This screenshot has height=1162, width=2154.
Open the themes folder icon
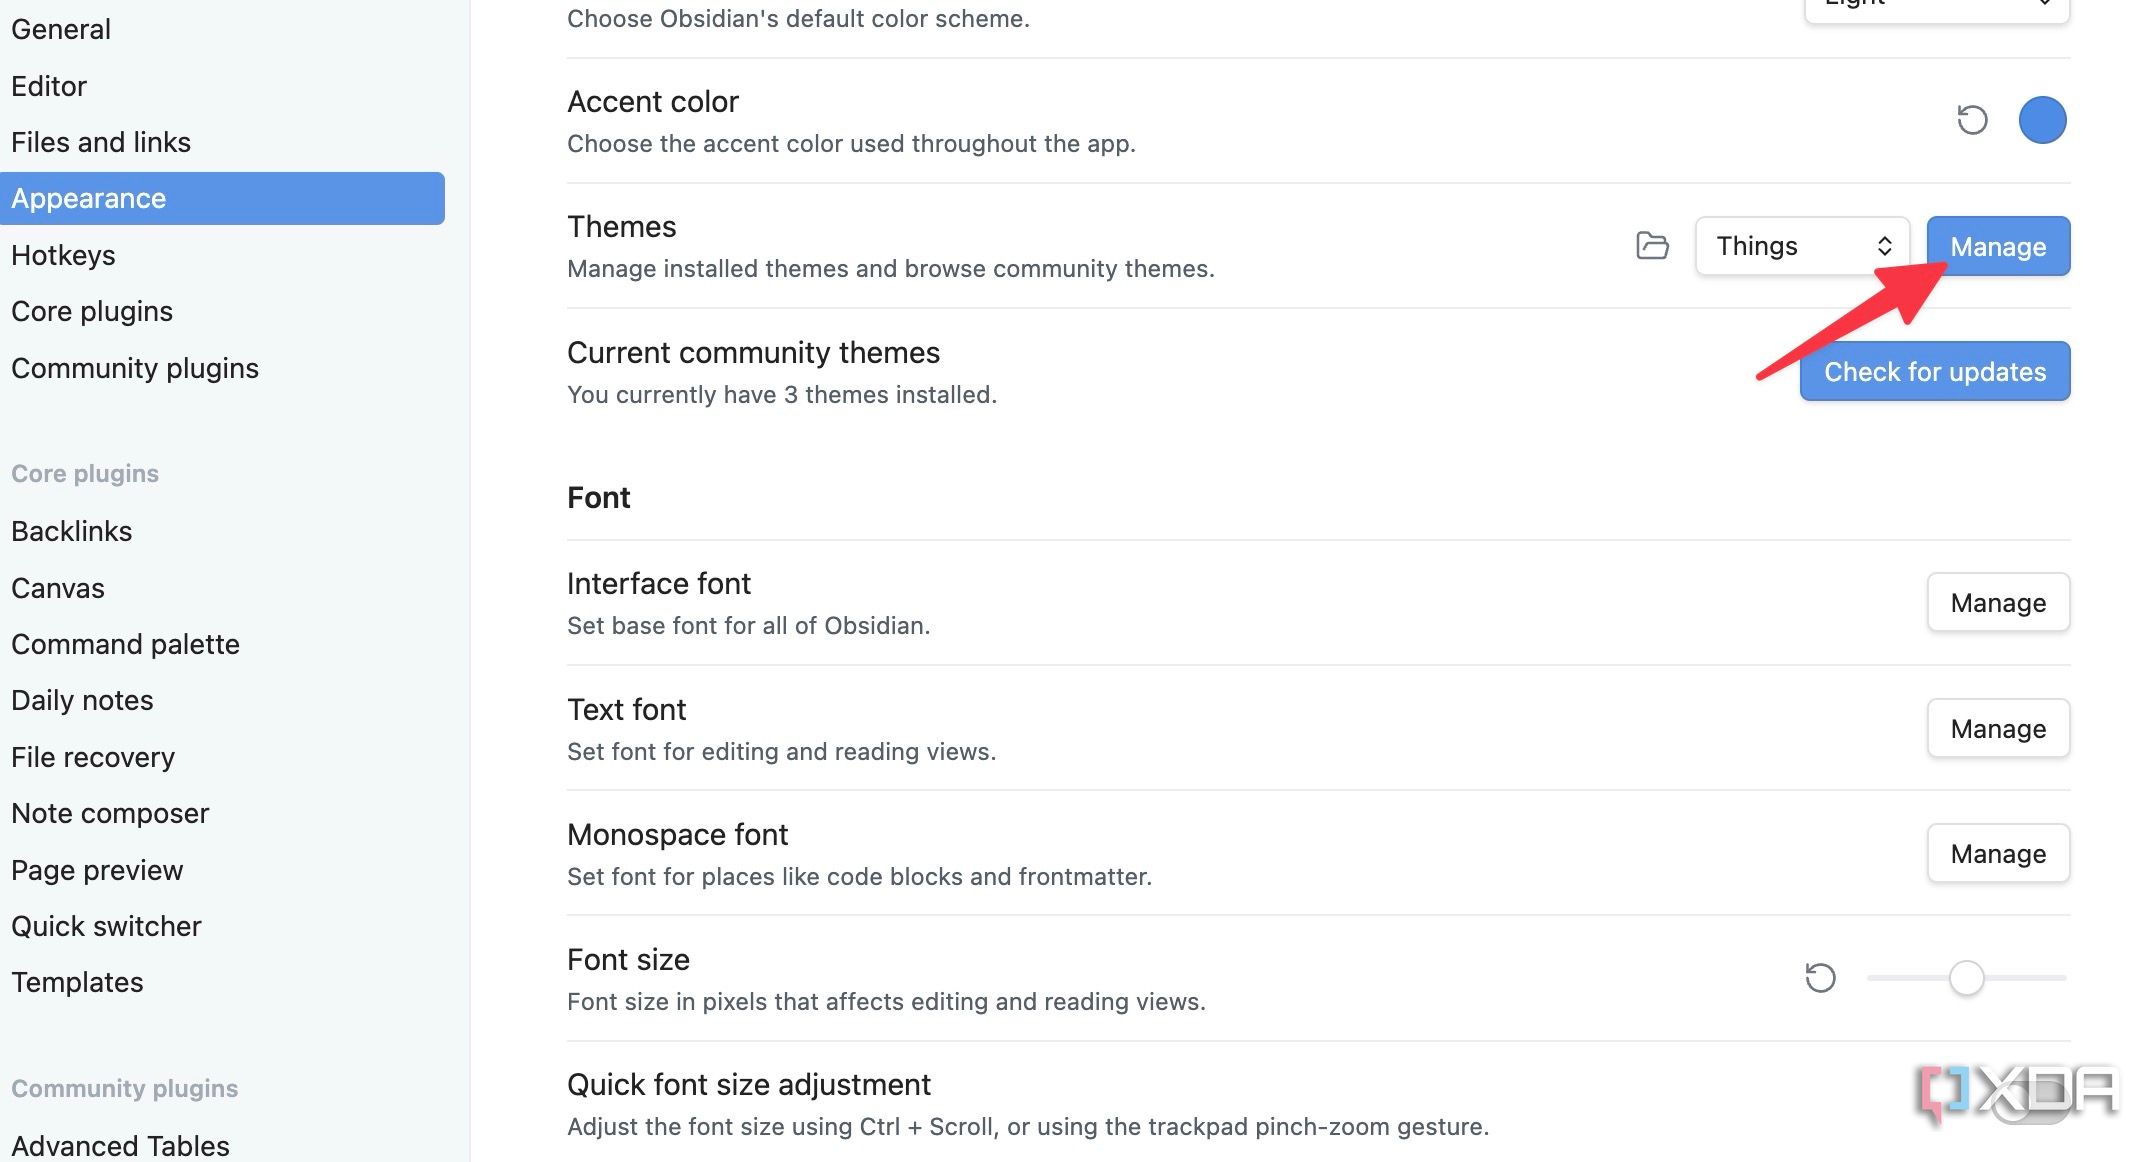click(1652, 246)
